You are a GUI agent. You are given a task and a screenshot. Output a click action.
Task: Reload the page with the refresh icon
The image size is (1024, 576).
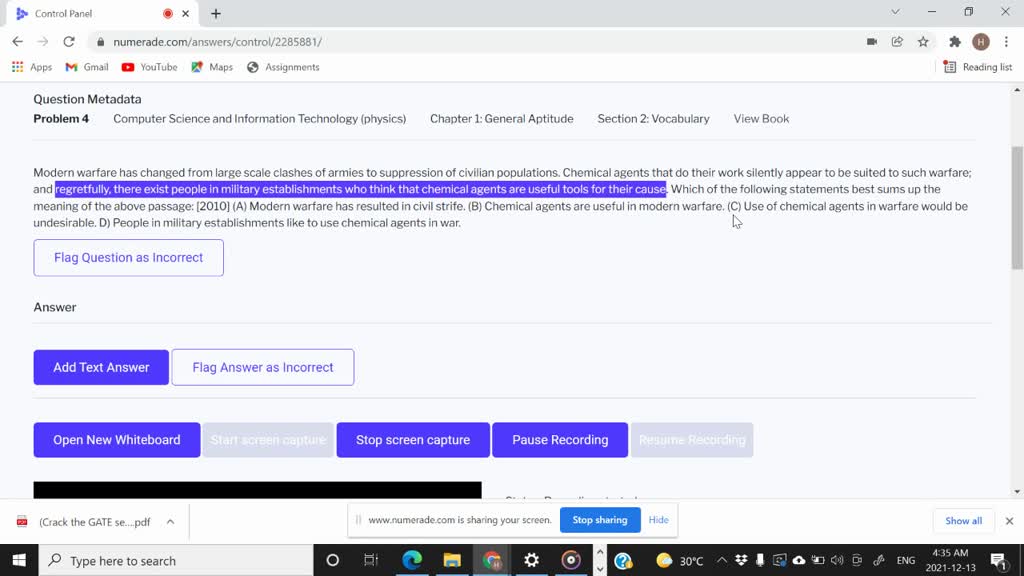pyautogui.click(x=69, y=42)
